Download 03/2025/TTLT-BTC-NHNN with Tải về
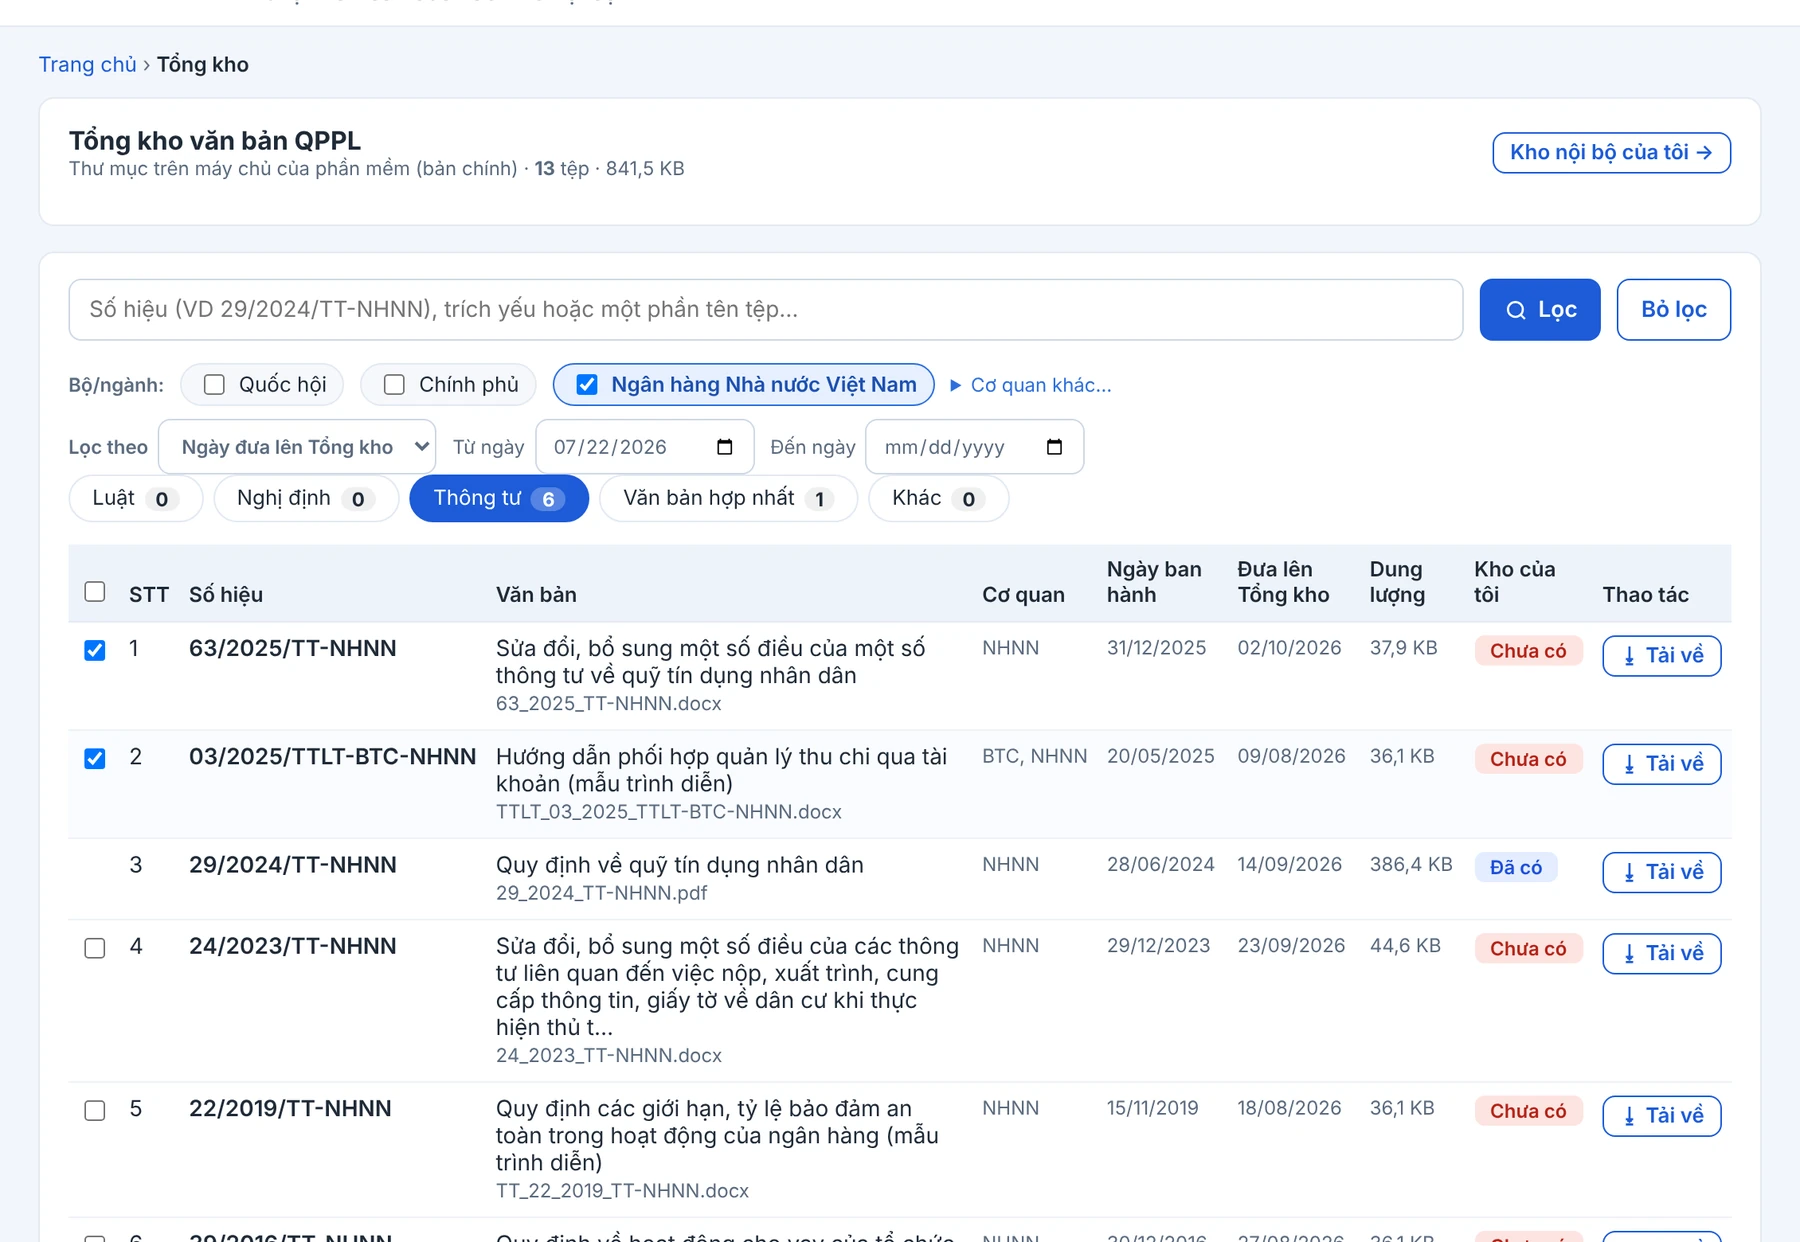The height and width of the screenshot is (1242, 1800). click(x=1662, y=764)
